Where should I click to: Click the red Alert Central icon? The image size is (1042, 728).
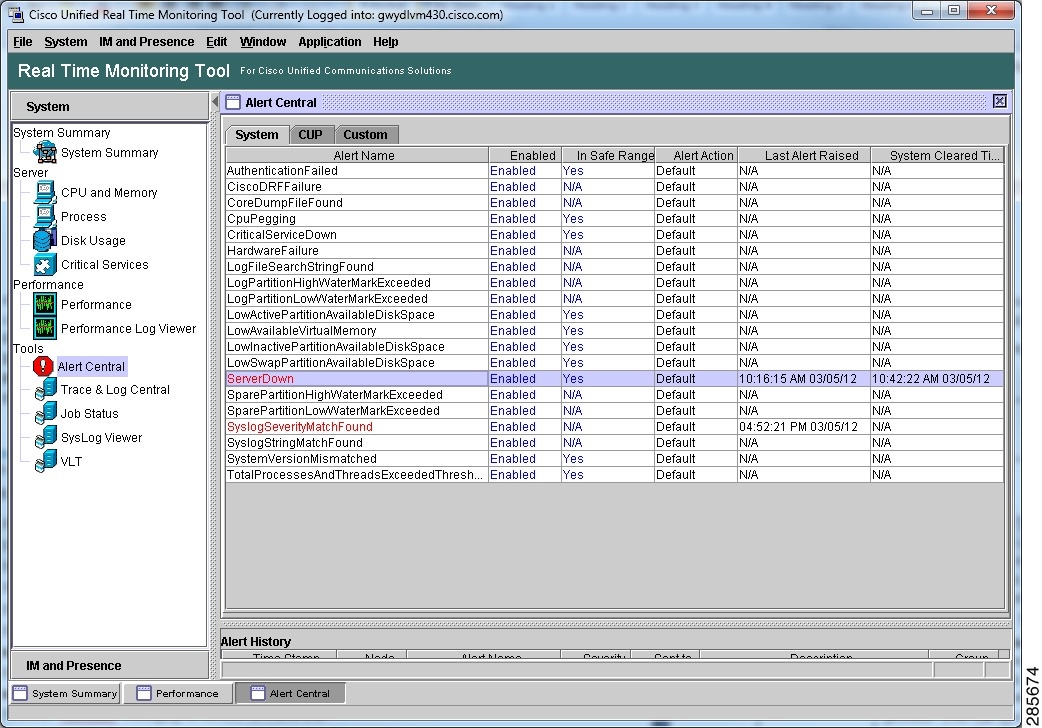click(x=43, y=366)
